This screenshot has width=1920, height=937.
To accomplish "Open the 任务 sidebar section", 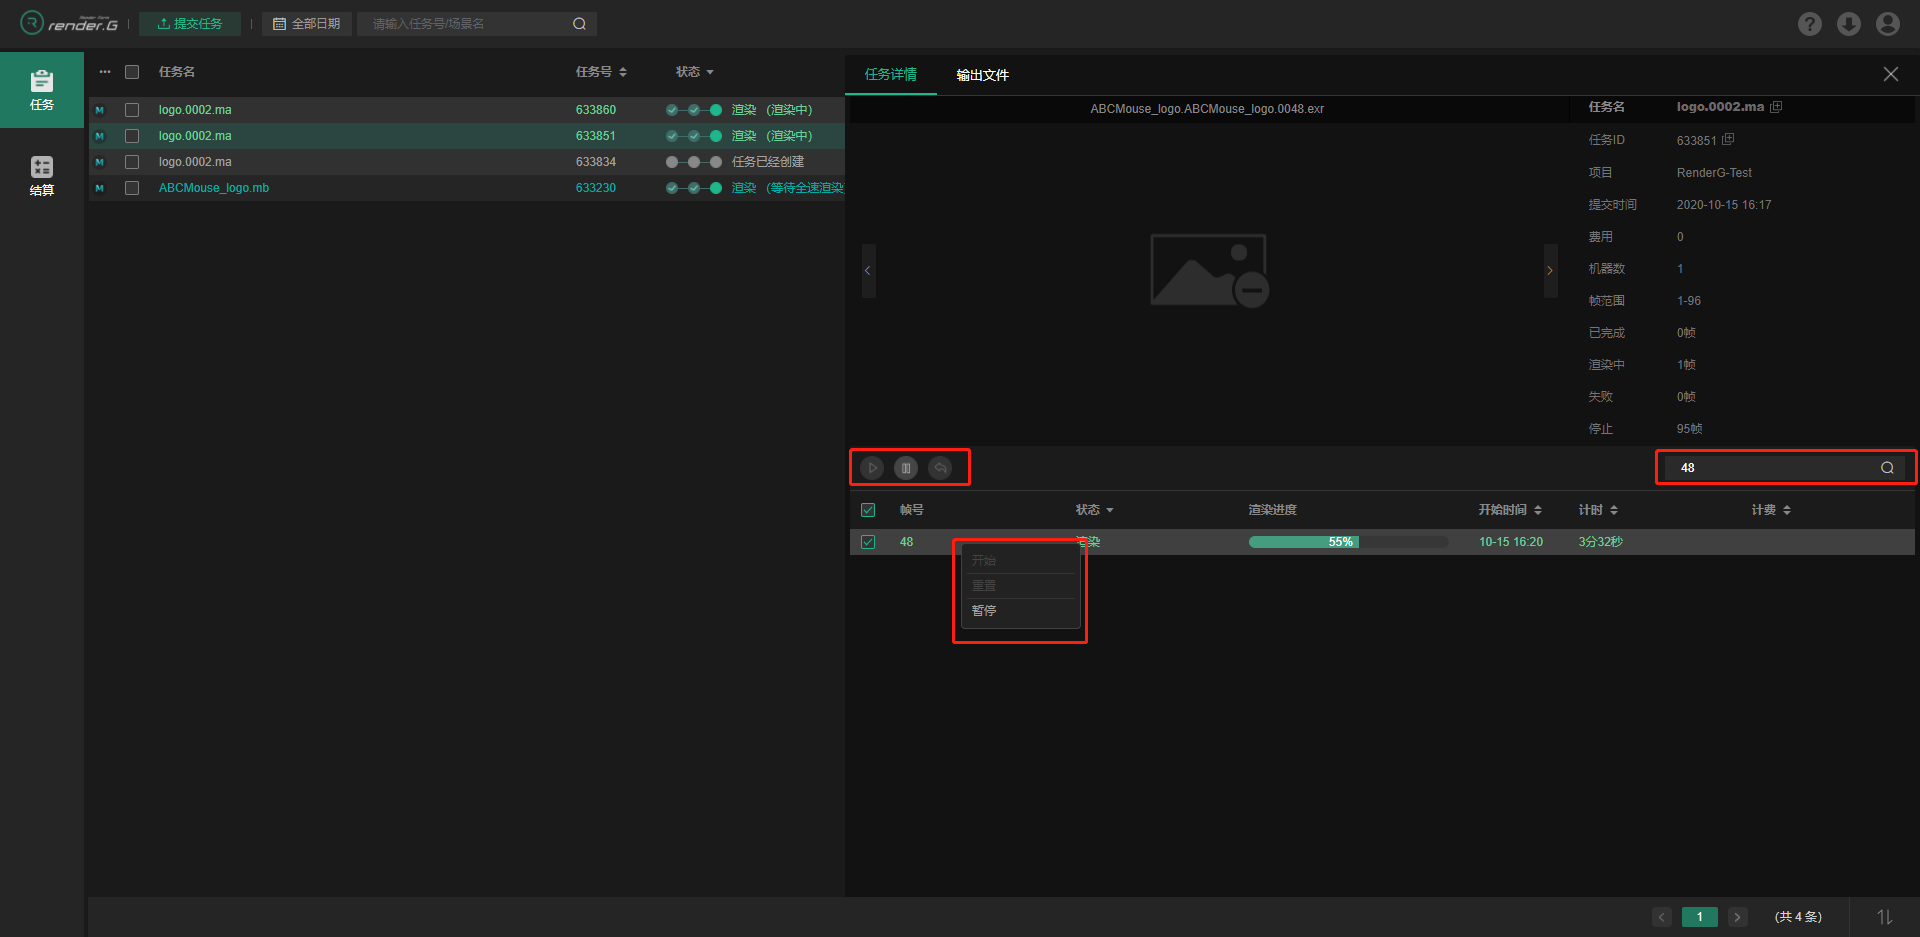I will [42, 90].
